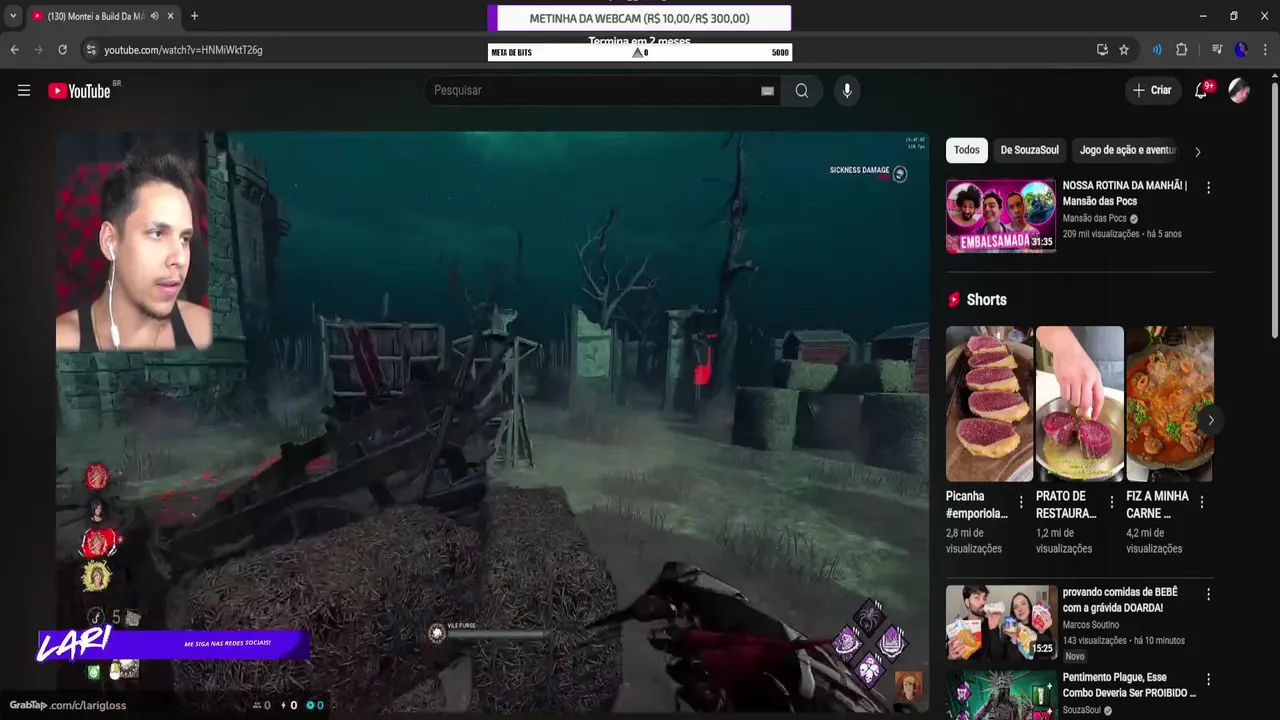Image resolution: width=1280 pixels, height=720 pixels.
Task: Open the YouTube account avatar menu
Action: (1240, 90)
